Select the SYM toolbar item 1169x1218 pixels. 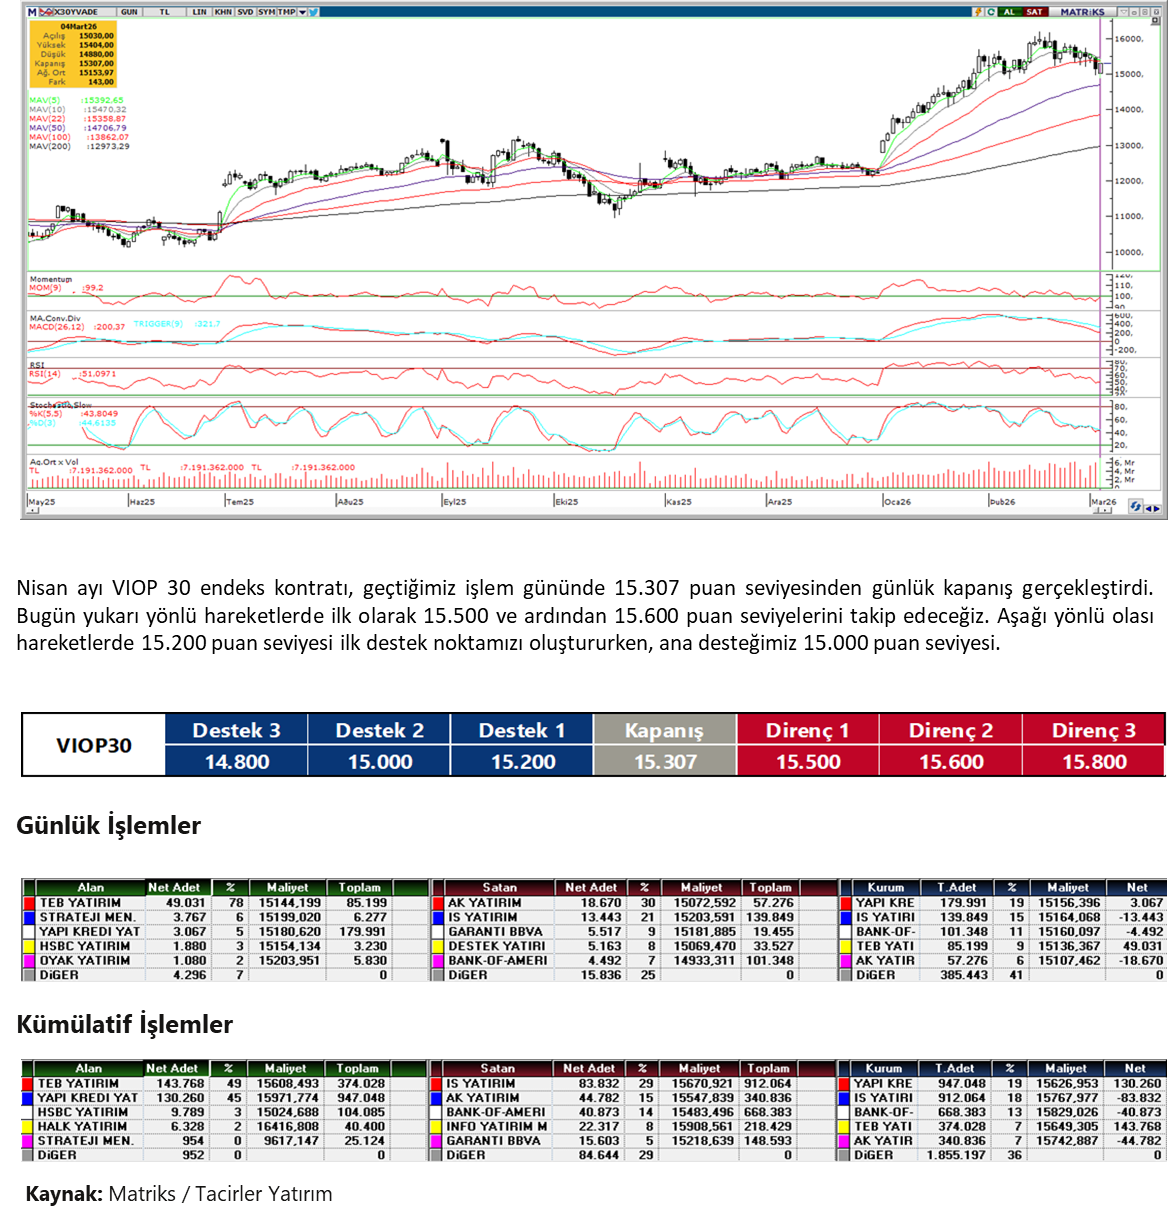[266, 12]
